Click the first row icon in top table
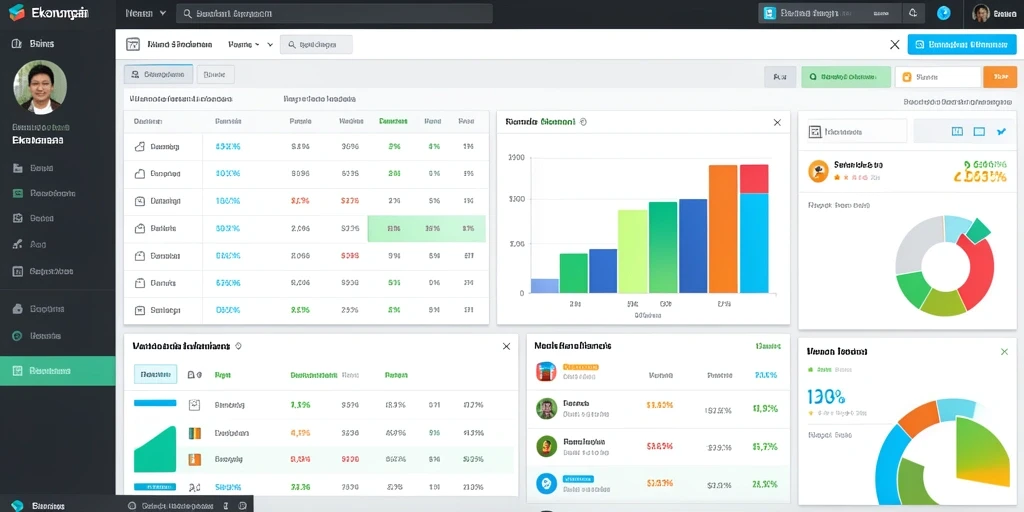Viewport: 1024px width, 512px height. pos(139,147)
